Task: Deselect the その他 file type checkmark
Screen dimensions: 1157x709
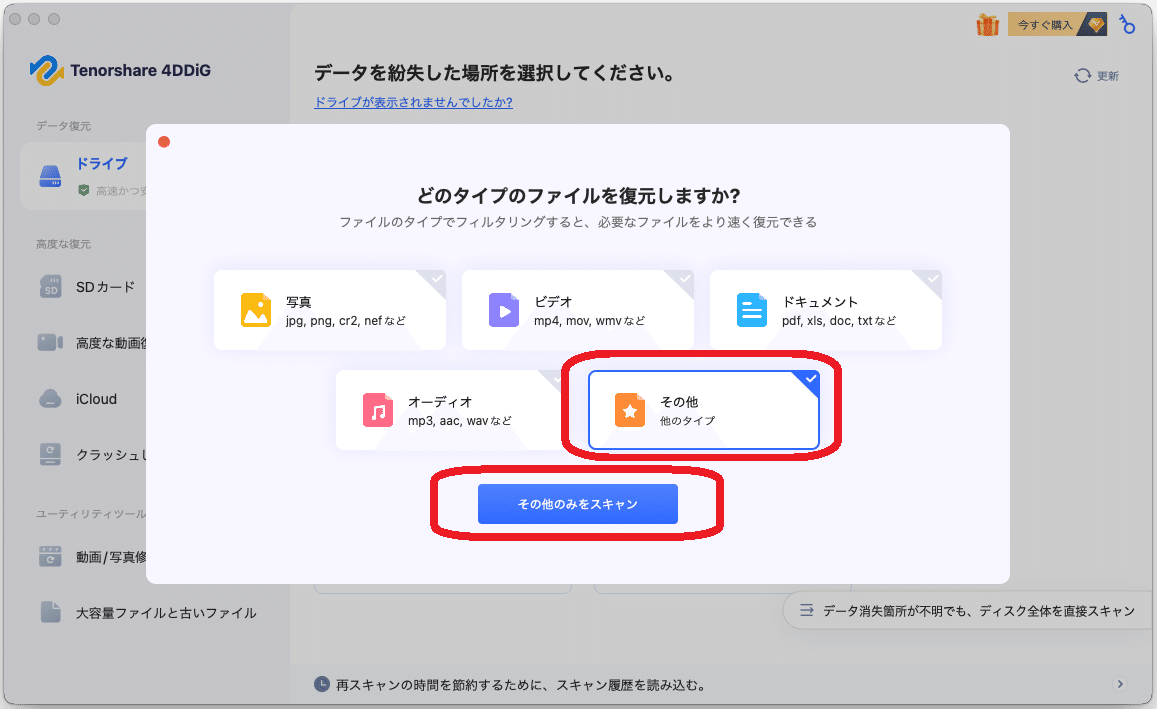Action: click(x=808, y=381)
